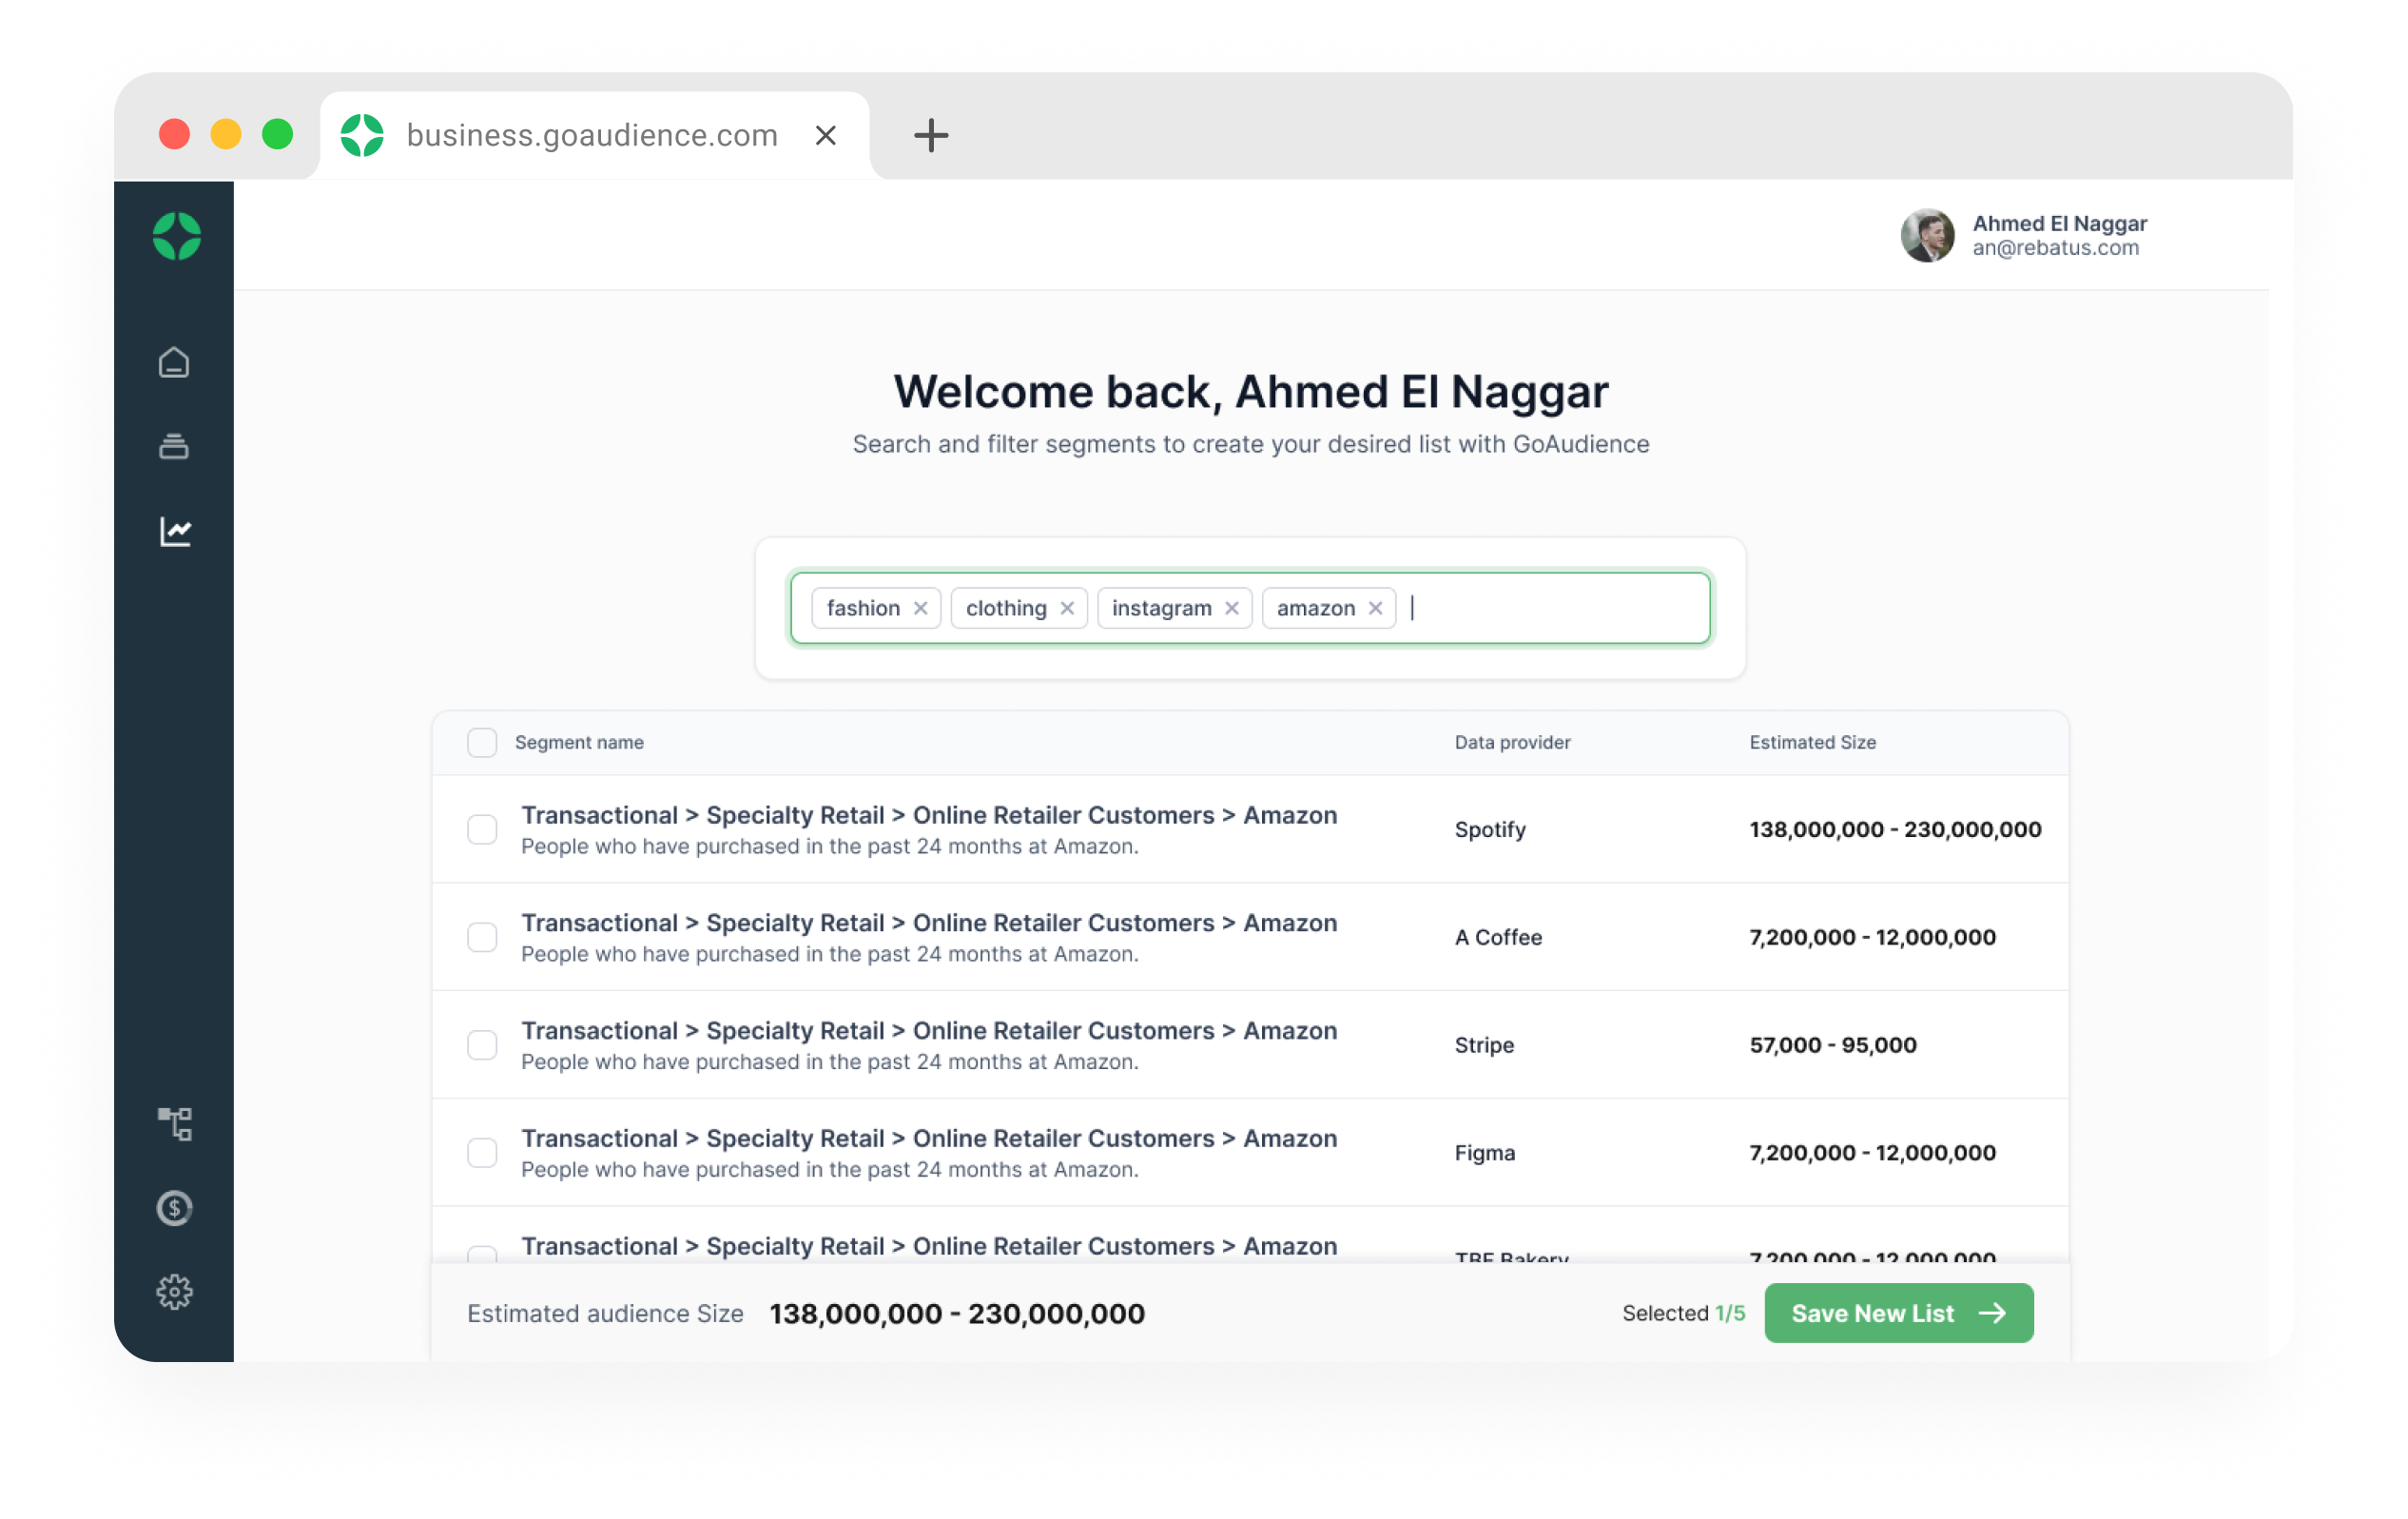Click Estimated audience Size label in footer
This screenshot has width=2408, height=1519.
coord(605,1313)
